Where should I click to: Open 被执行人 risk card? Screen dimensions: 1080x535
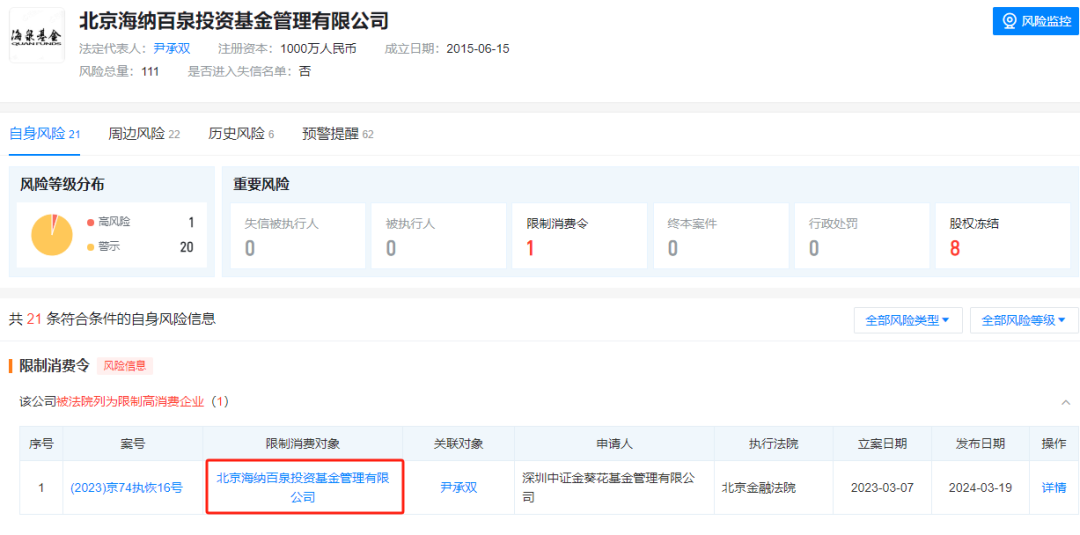pyautogui.click(x=439, y=235)
